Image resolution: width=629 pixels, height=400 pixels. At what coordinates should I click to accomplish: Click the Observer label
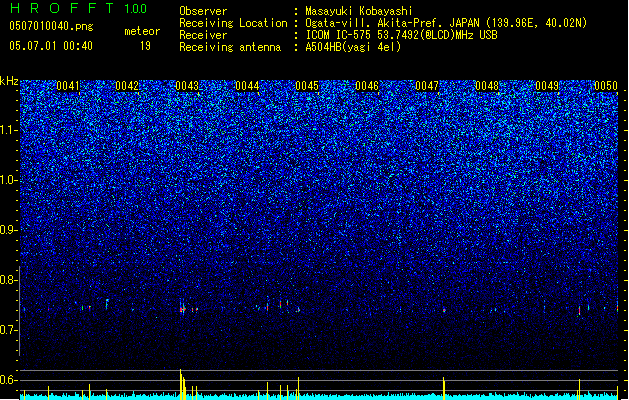[x=203, y=11]
